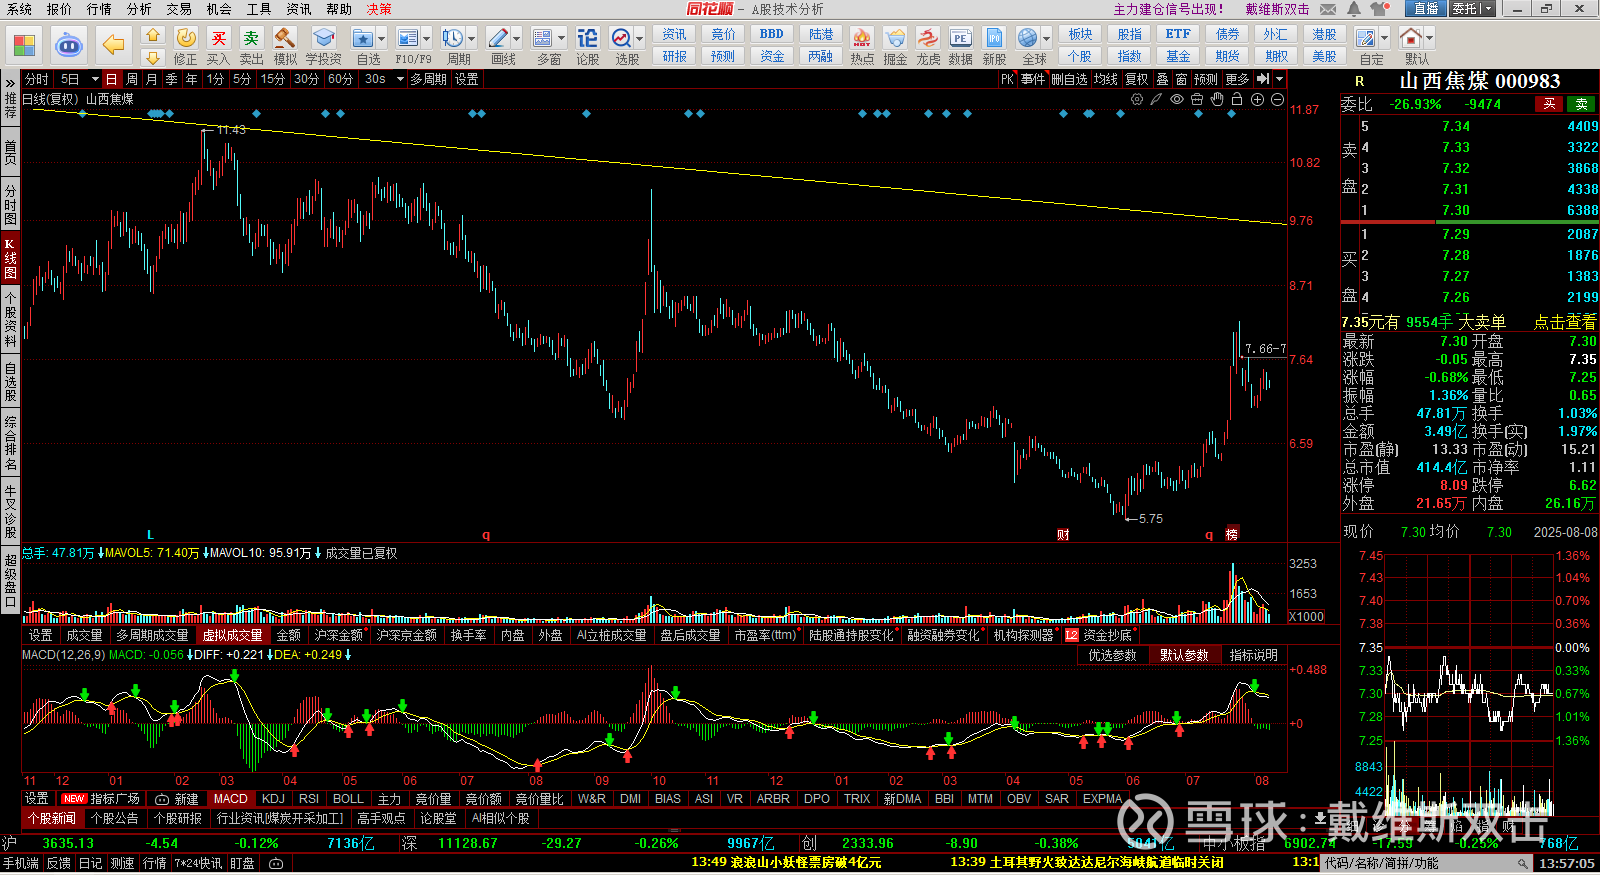Open the 交易 menu
Viewport: 1600px width, 875px height.
pyautogui.click(x=179, y=9)
